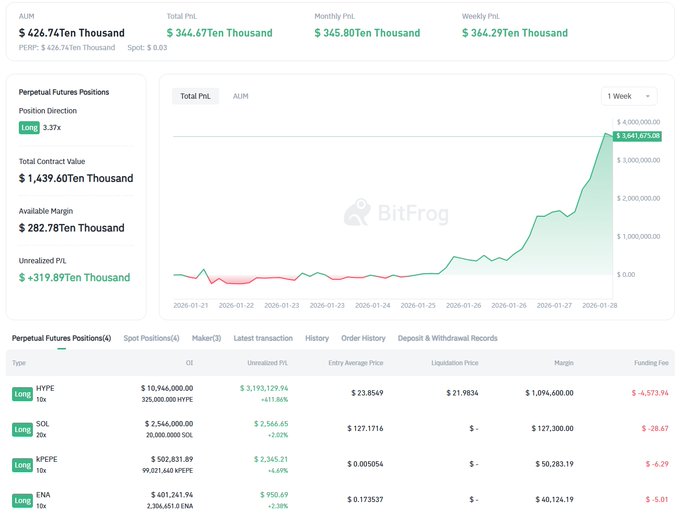
Task: Open the History tab
Action: pyautogui.click(x=317, y=338)
